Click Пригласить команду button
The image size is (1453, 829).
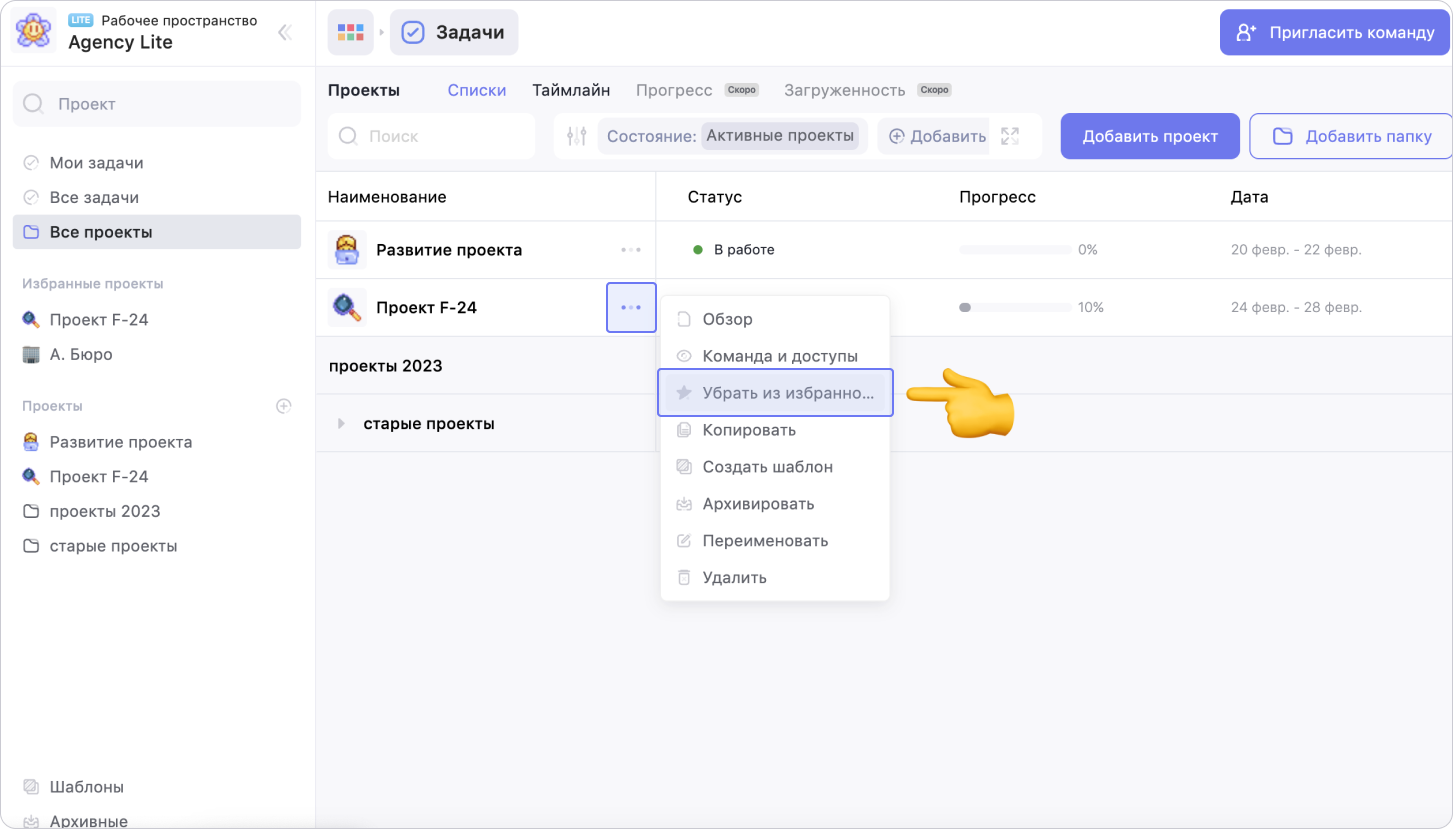(1335, 32)
